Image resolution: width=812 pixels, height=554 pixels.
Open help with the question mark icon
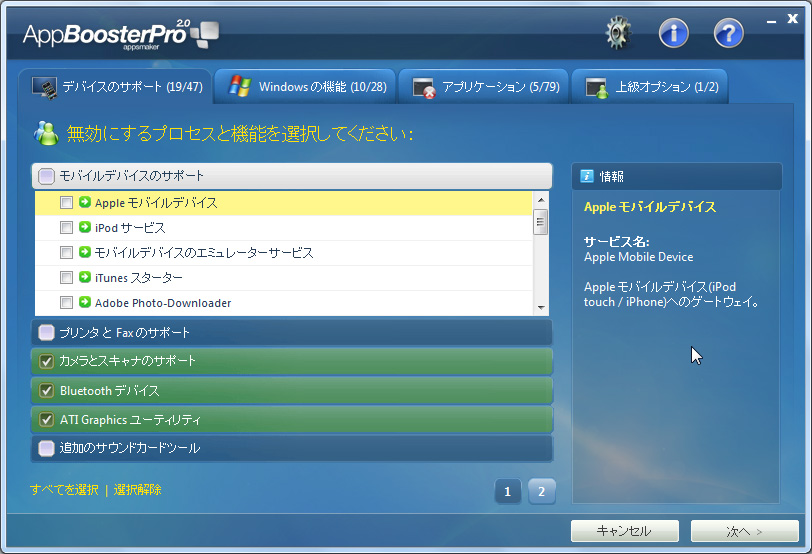728,34
